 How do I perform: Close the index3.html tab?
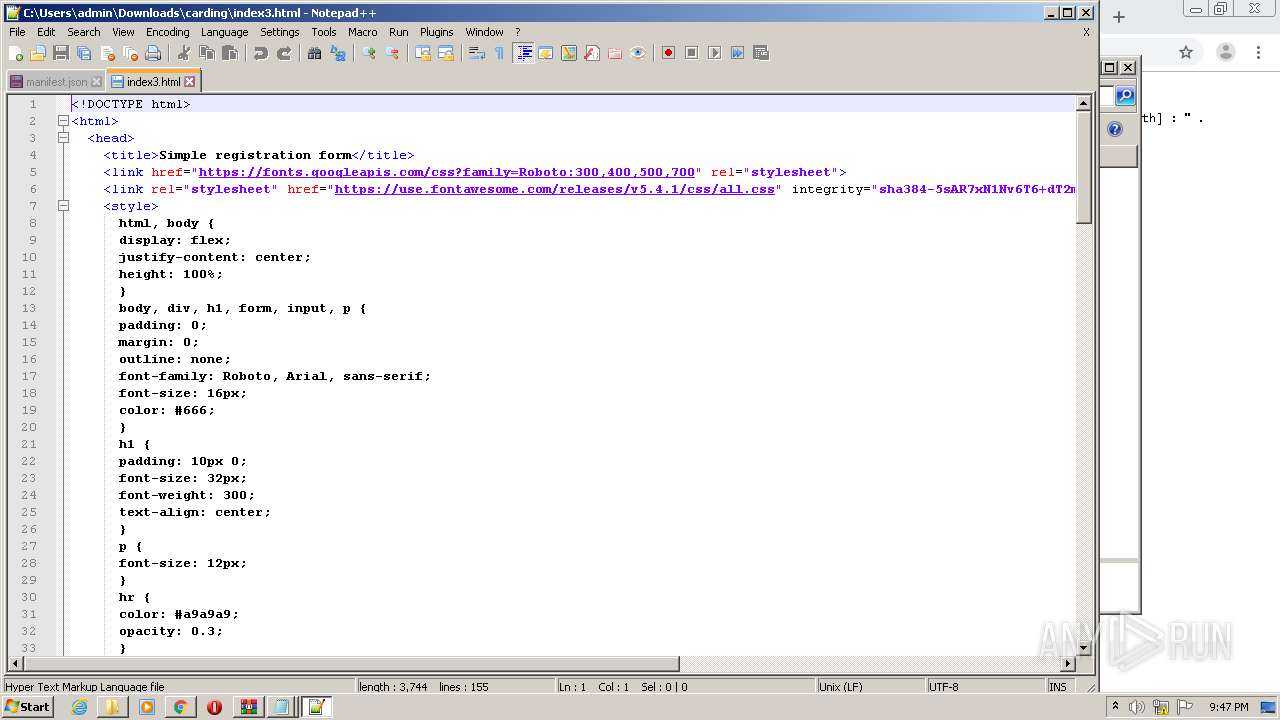[x=189, y=82]
